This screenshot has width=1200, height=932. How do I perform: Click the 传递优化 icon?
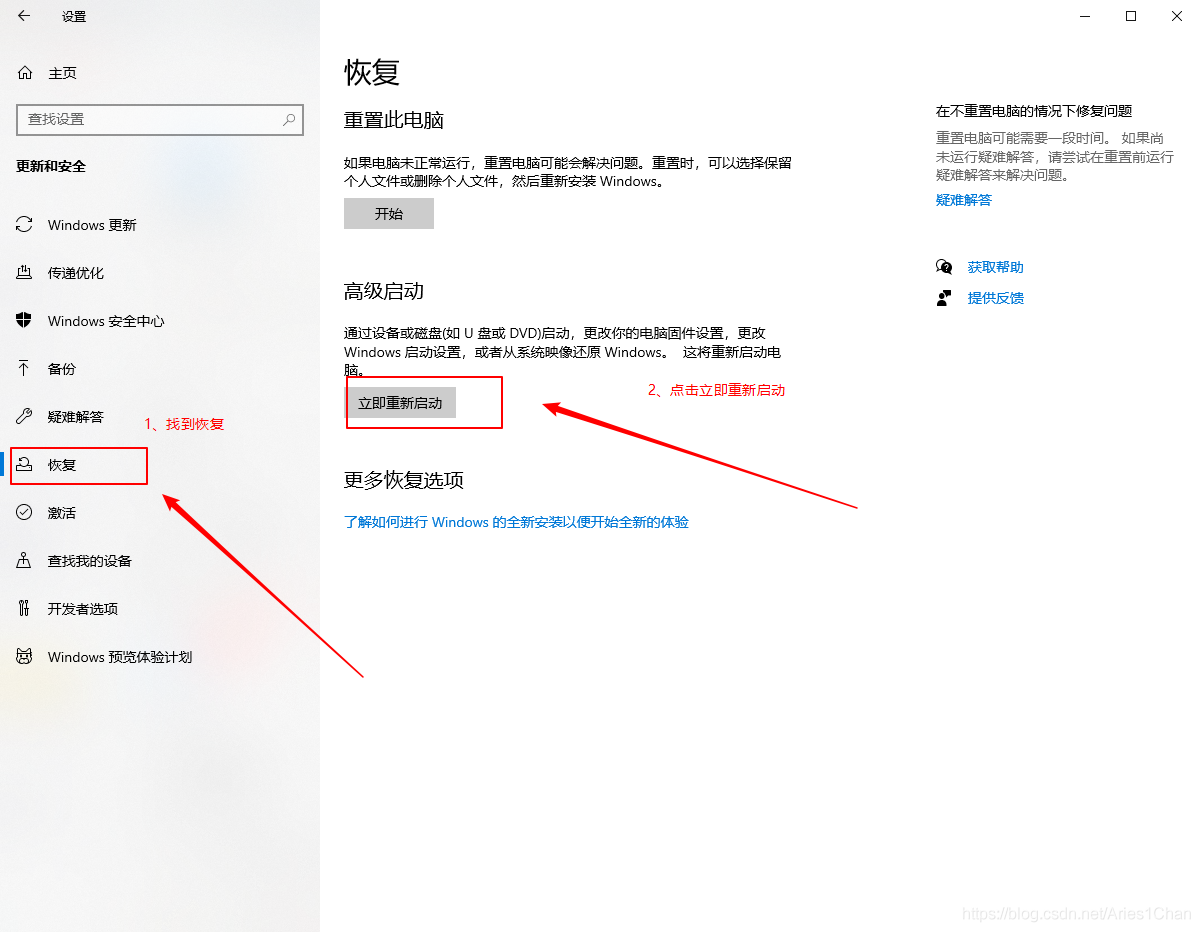25,273
